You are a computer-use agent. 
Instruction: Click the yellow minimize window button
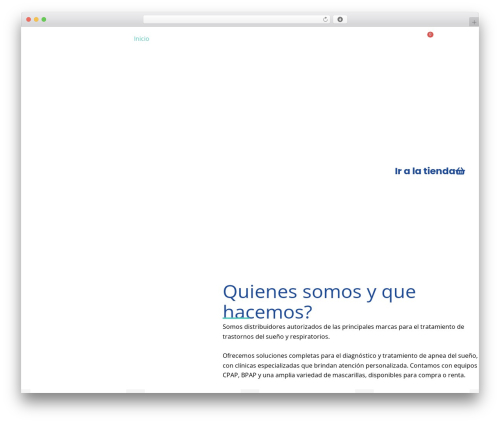coord(36,20)
